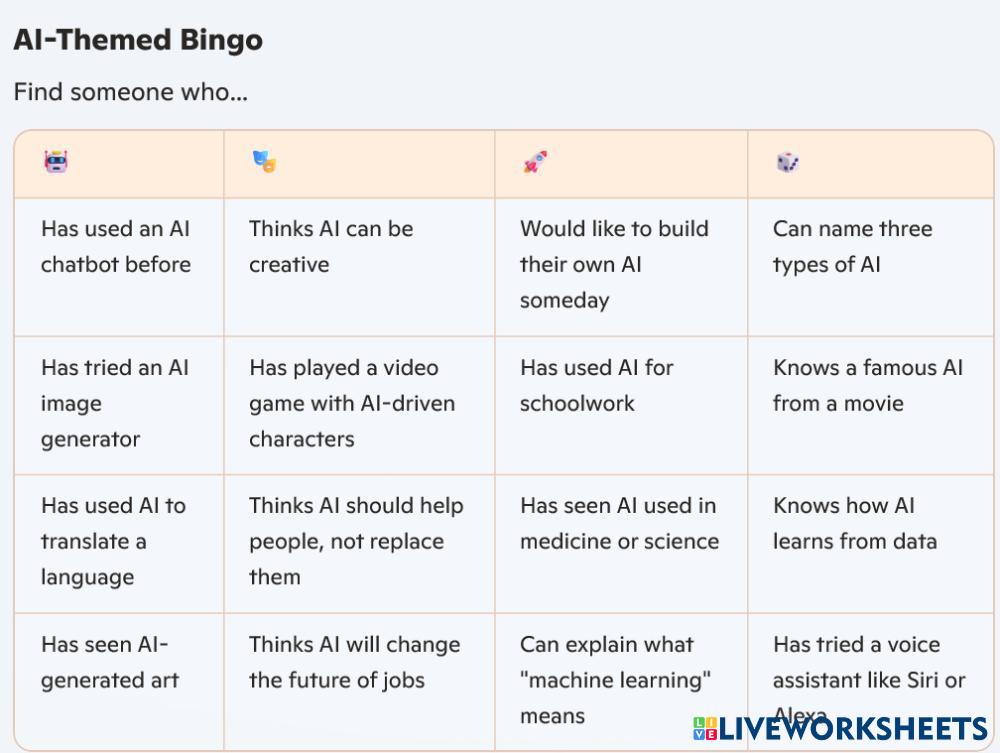Select 'Has used an AI chatbot before' cell

[116, 247]
